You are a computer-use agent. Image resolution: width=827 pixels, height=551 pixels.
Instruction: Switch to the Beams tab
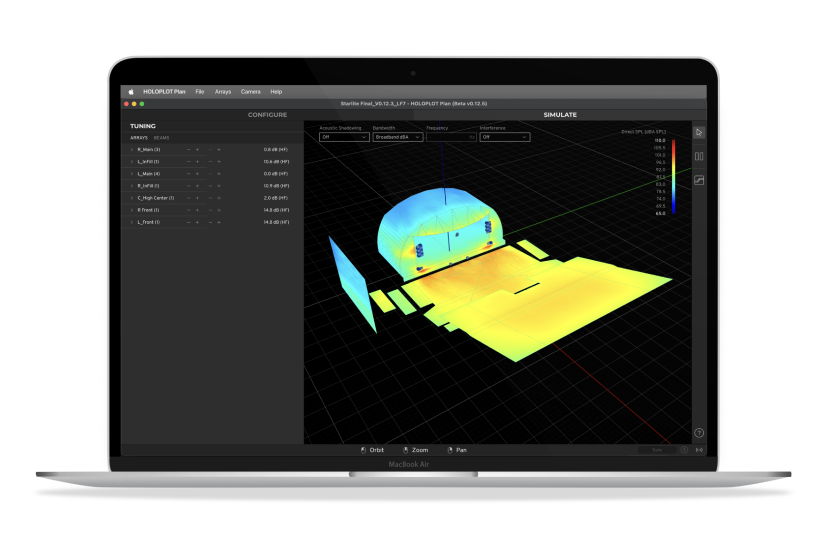pos(161,137)
